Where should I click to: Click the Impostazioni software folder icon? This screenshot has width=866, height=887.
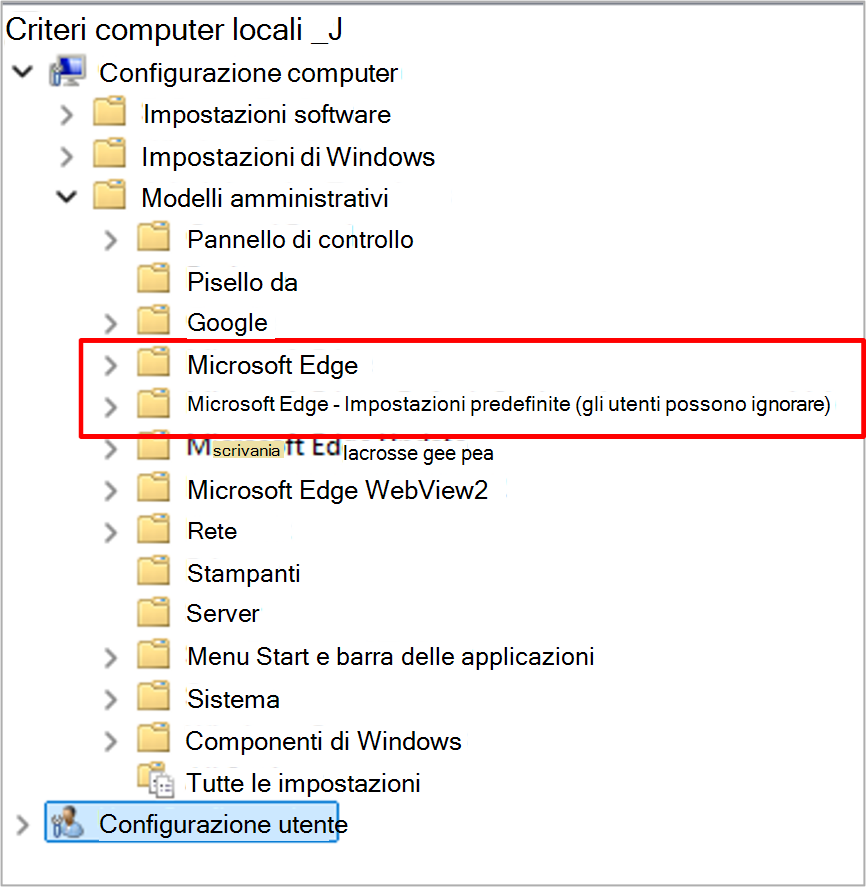(x=109, y=111)
